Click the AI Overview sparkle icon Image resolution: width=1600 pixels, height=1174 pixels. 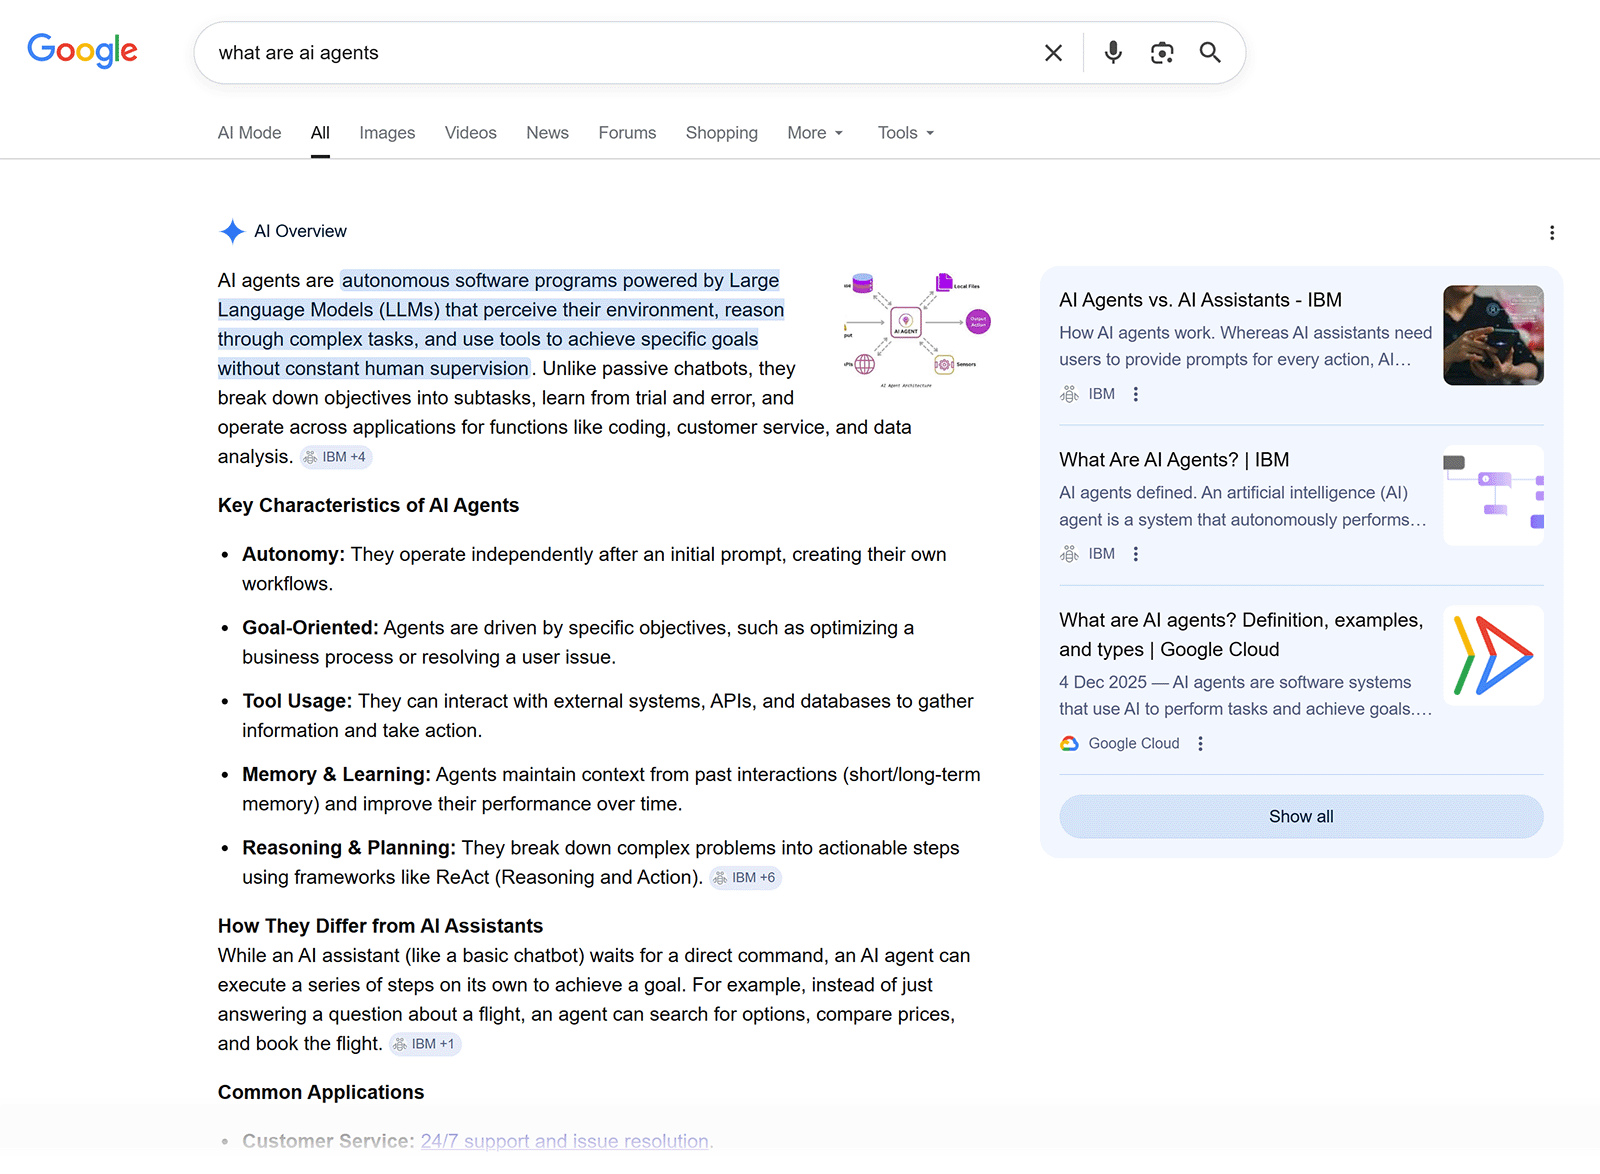[x=231, y=231]
